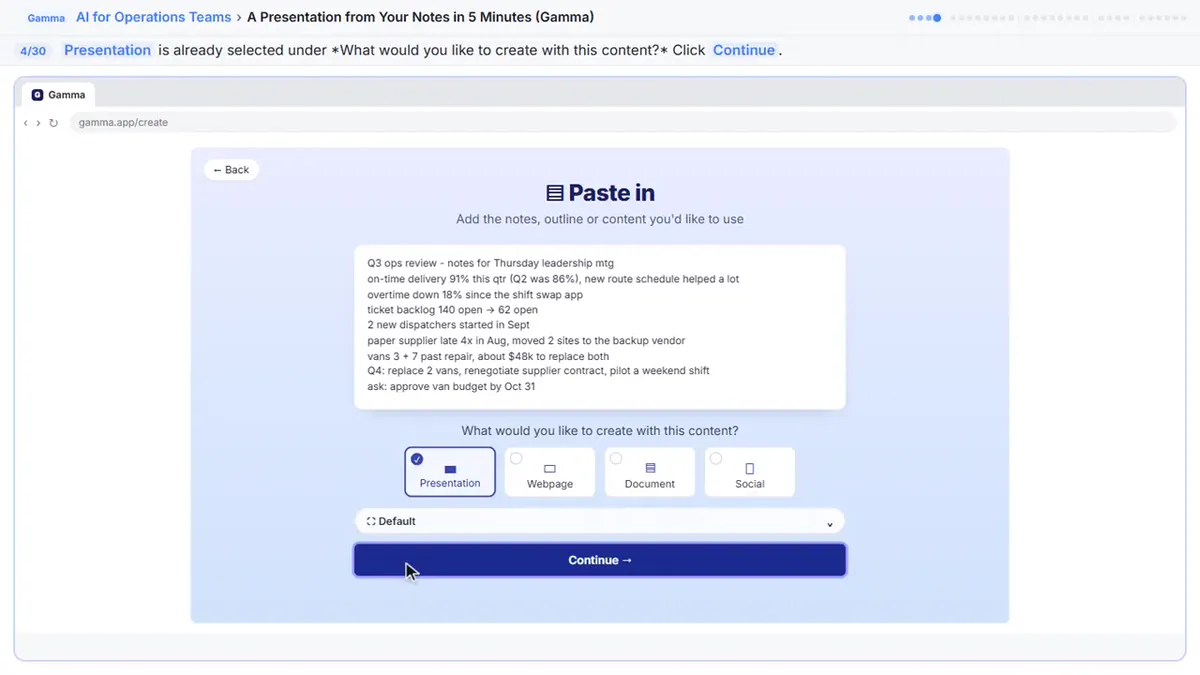Choose the Social option card
1200x675 pixels.
coord(750,472)
